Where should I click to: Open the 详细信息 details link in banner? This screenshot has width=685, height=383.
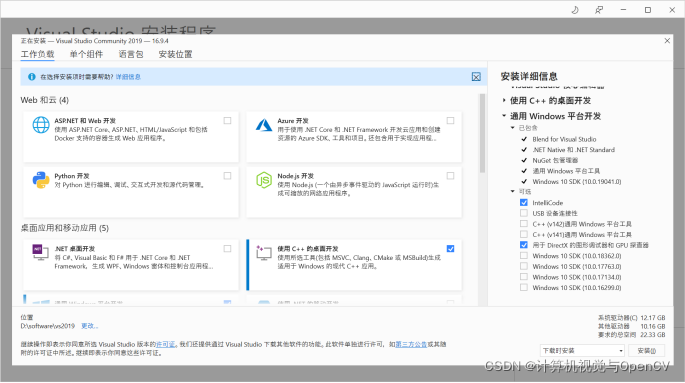click(128, 77)
